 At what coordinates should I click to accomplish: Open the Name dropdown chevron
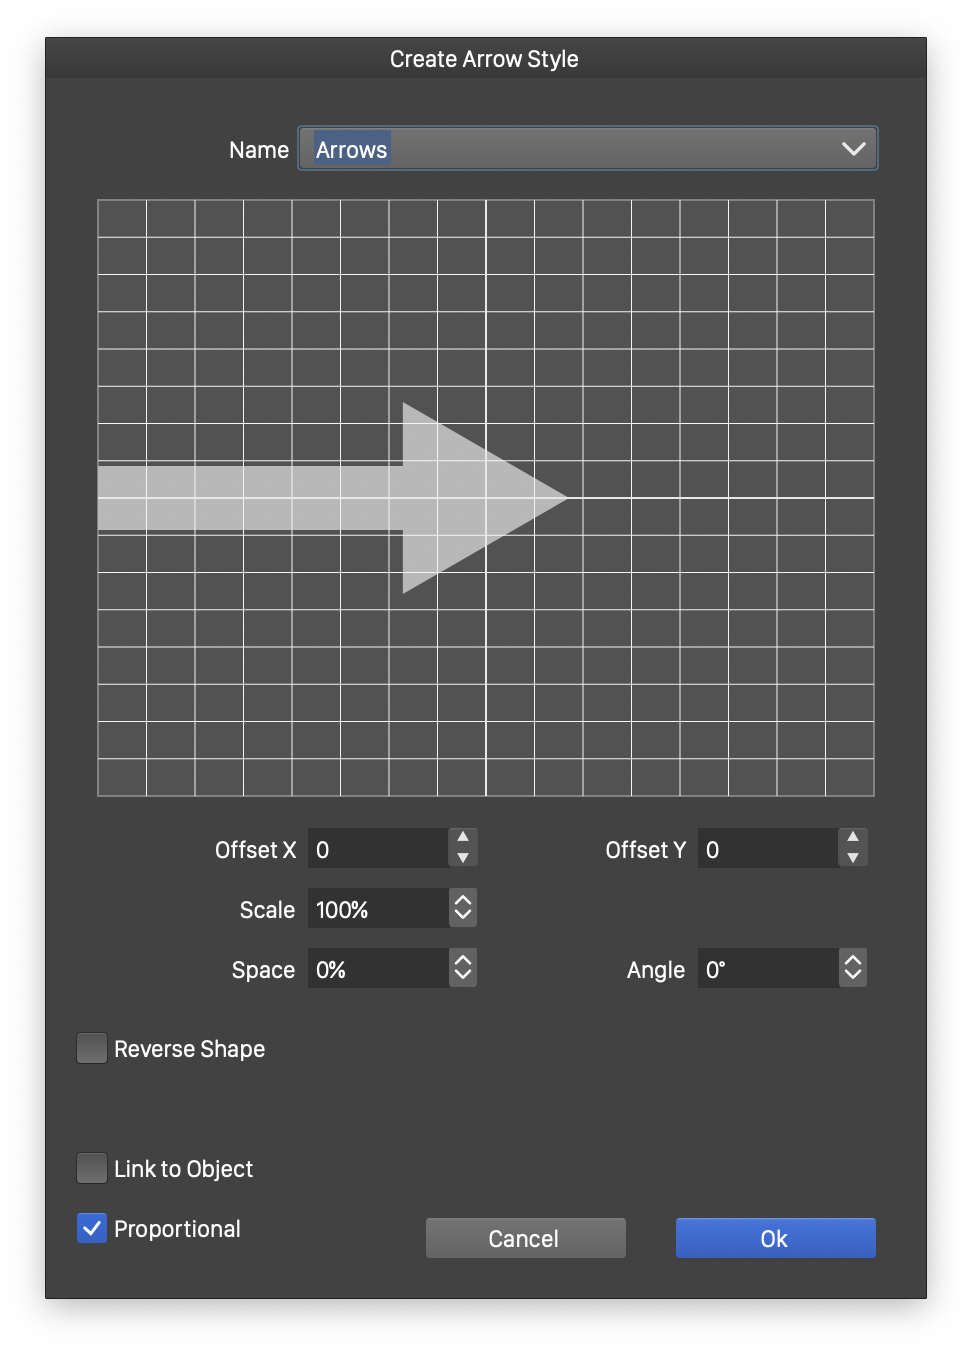click(853, 149)
